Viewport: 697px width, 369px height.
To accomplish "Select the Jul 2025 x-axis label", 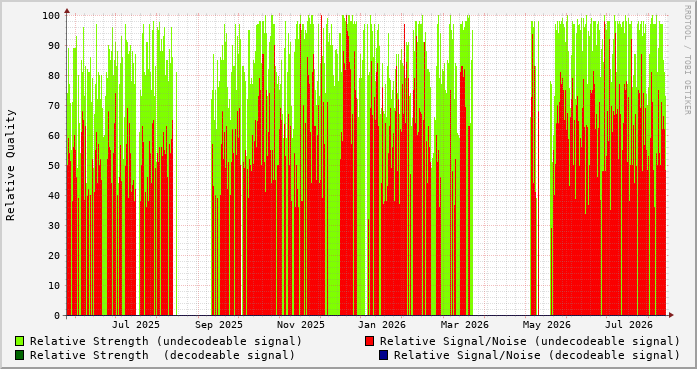I will tap(136, 325).
